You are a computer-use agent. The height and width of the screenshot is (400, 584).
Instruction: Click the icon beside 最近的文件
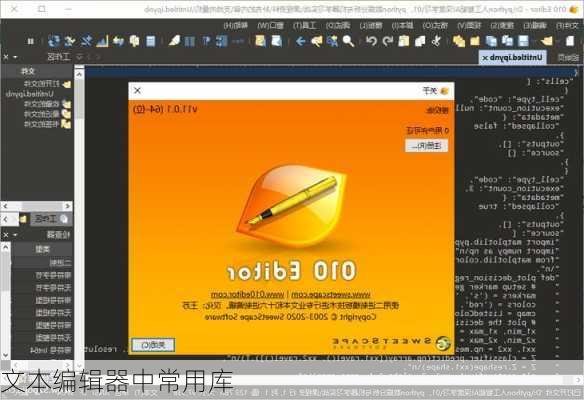[66, 114]
